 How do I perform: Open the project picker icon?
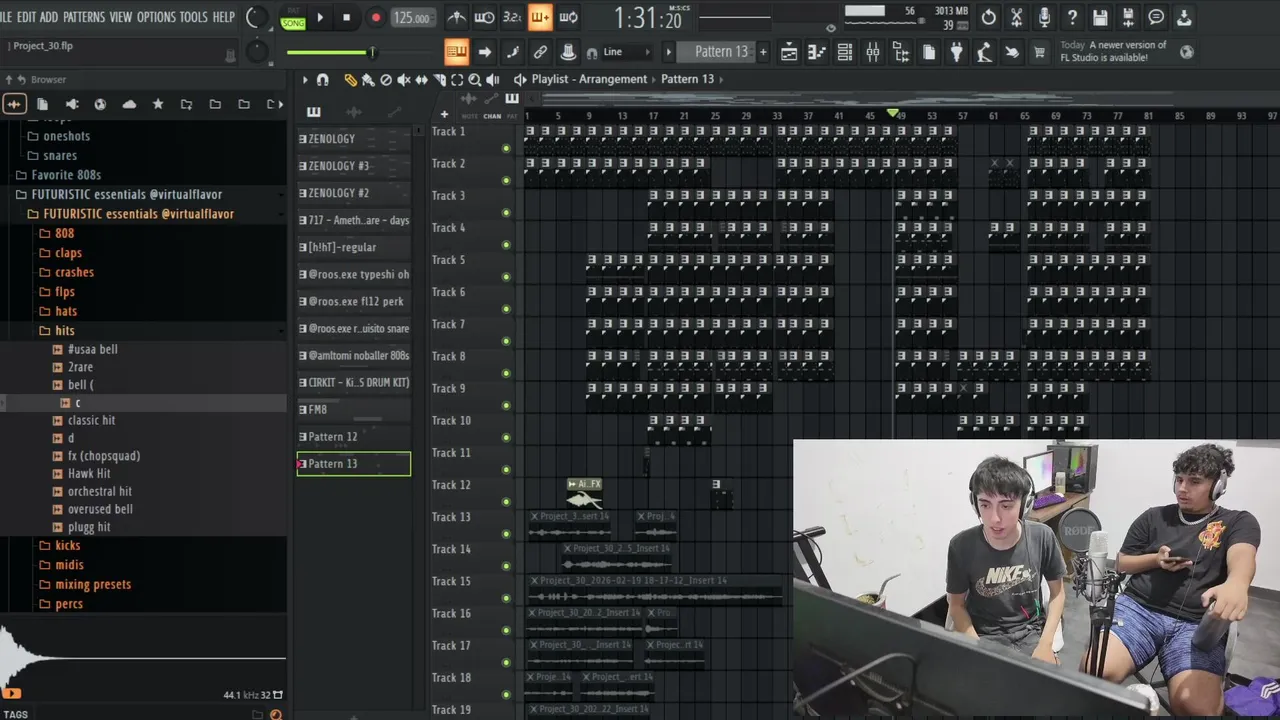coord(929,52)
